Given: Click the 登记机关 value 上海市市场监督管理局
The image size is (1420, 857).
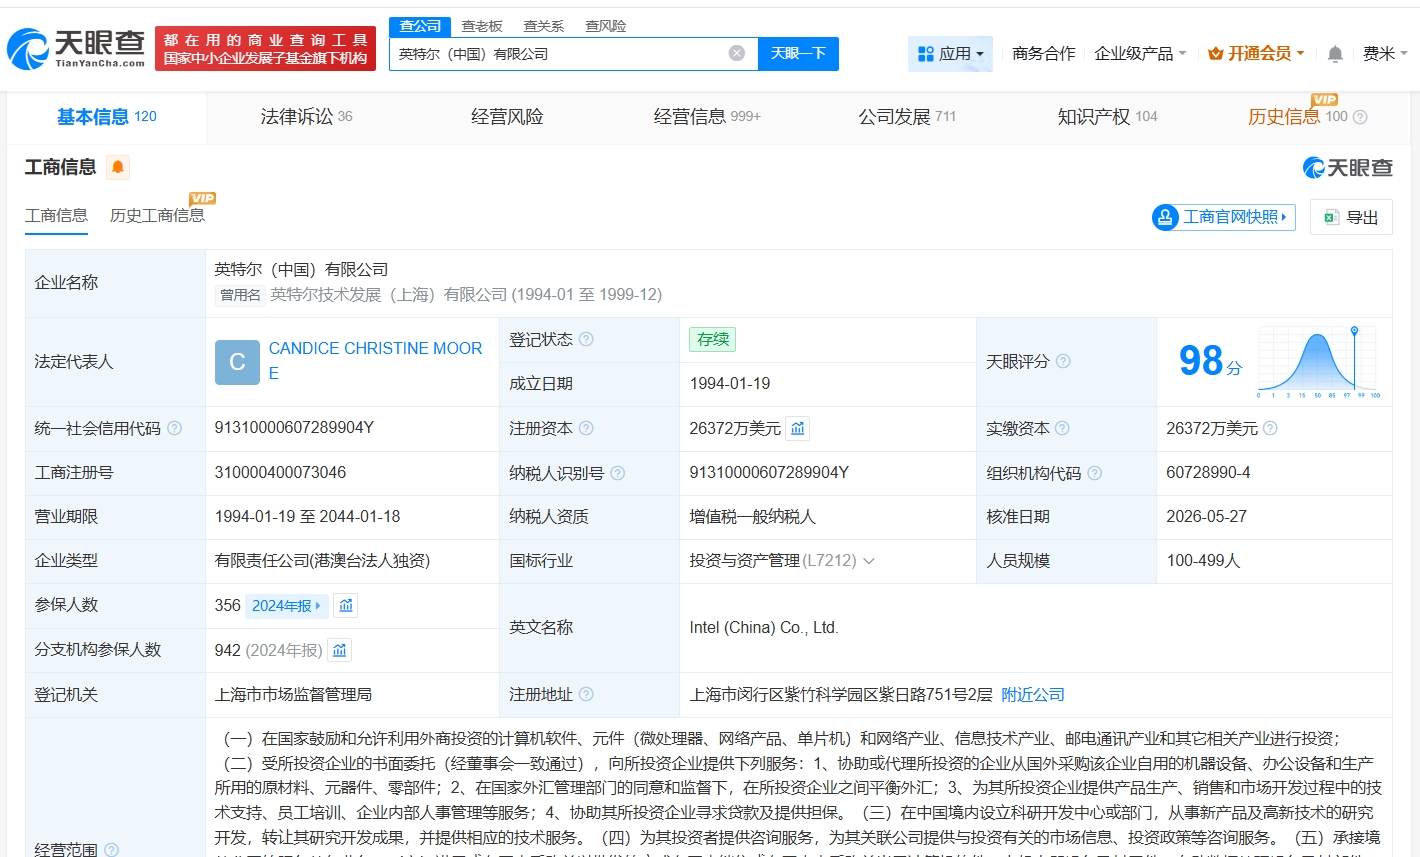Looking at the screenshot, I should 293,694.
